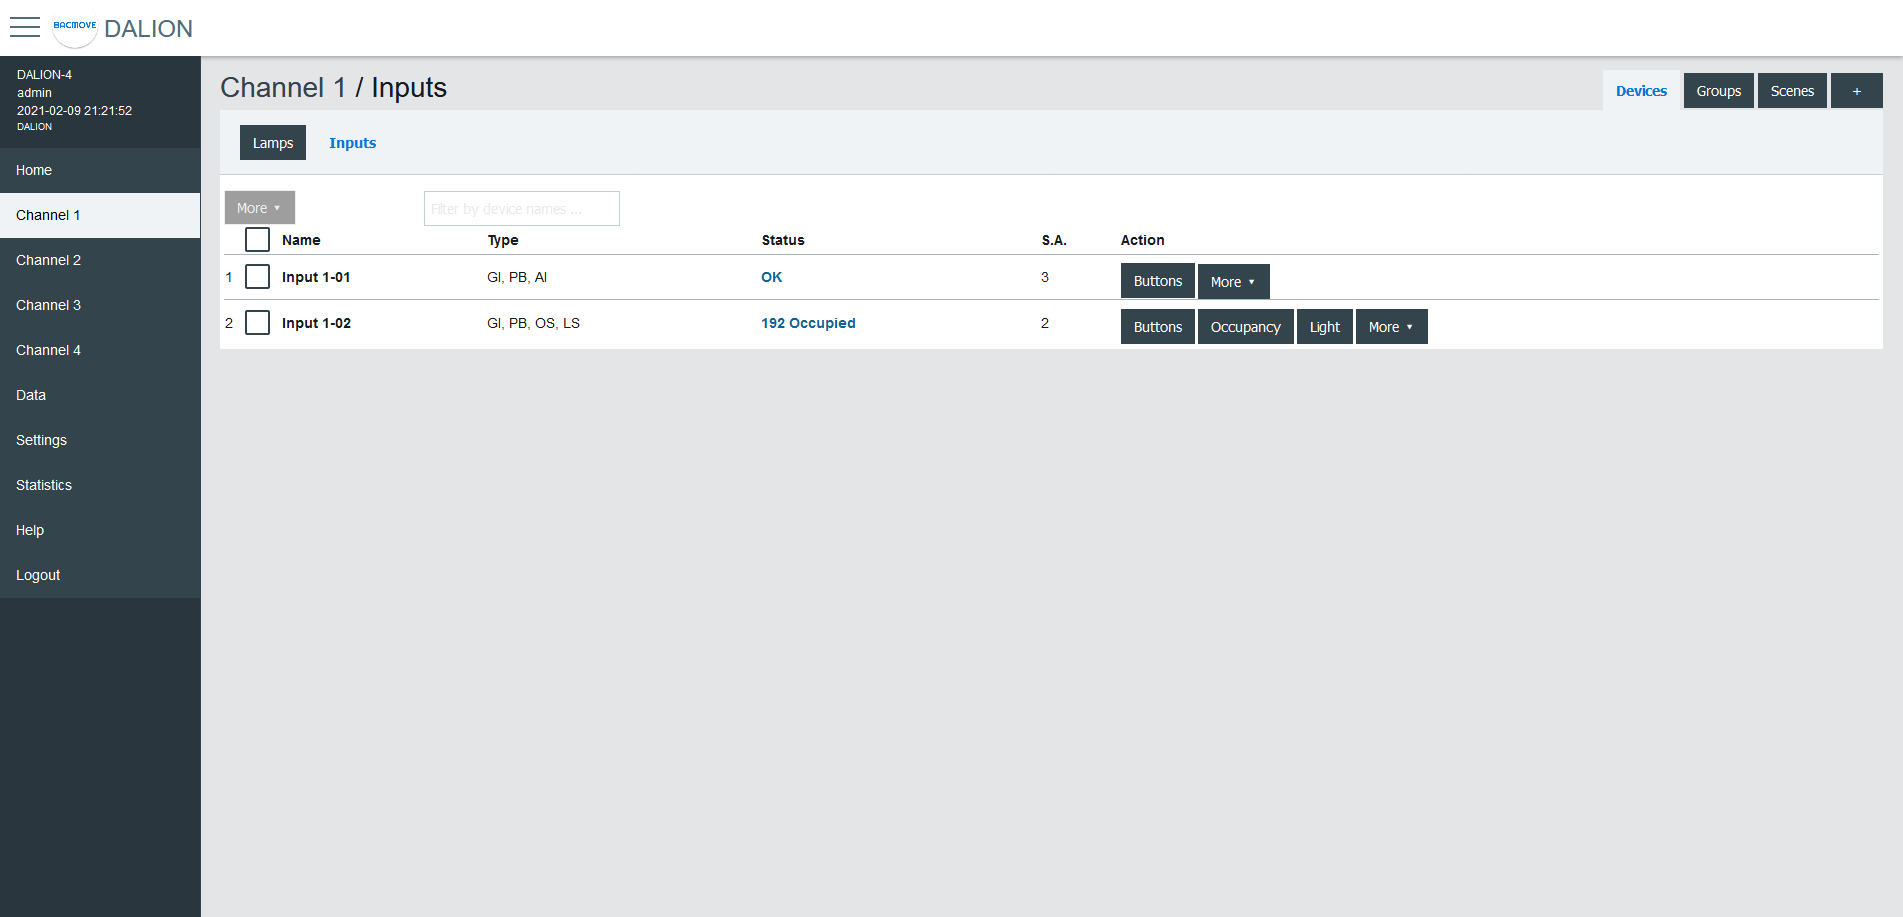This screenshot has width=1903, height=917.
Task: Switch to the Groups tab
Action: [1718, 91]
